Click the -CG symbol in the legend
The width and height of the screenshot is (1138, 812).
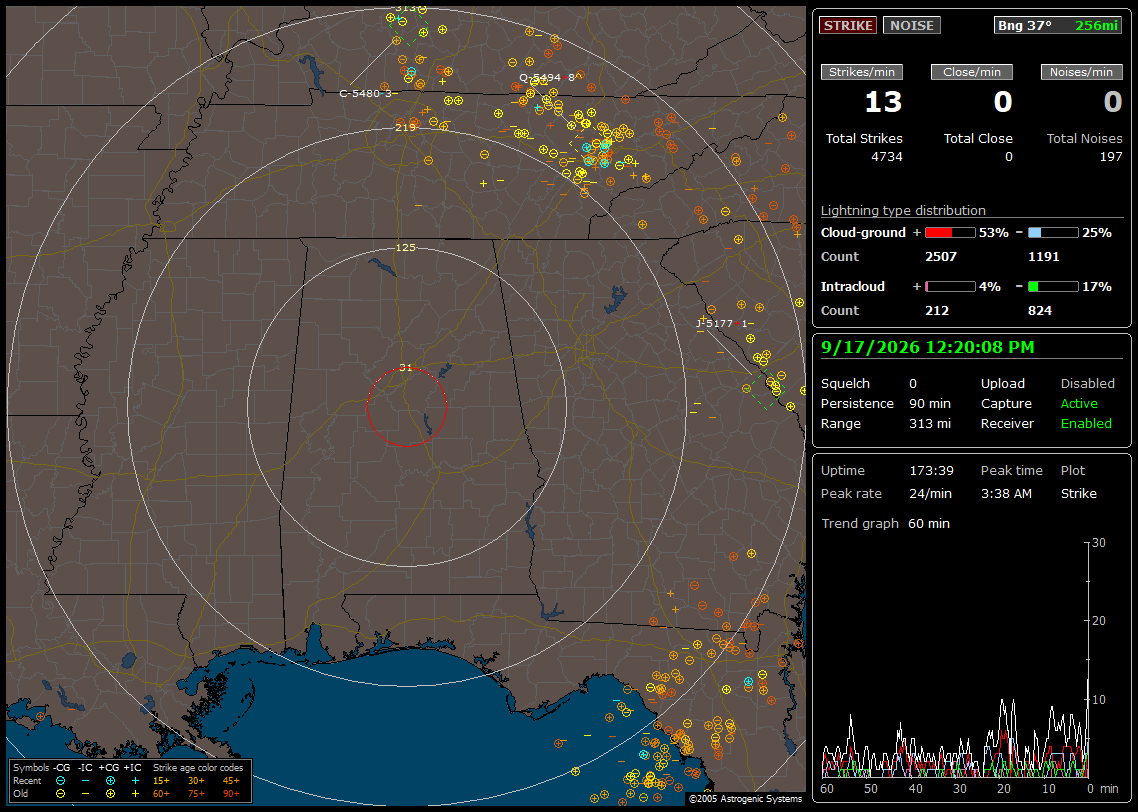tap(61, 781)
